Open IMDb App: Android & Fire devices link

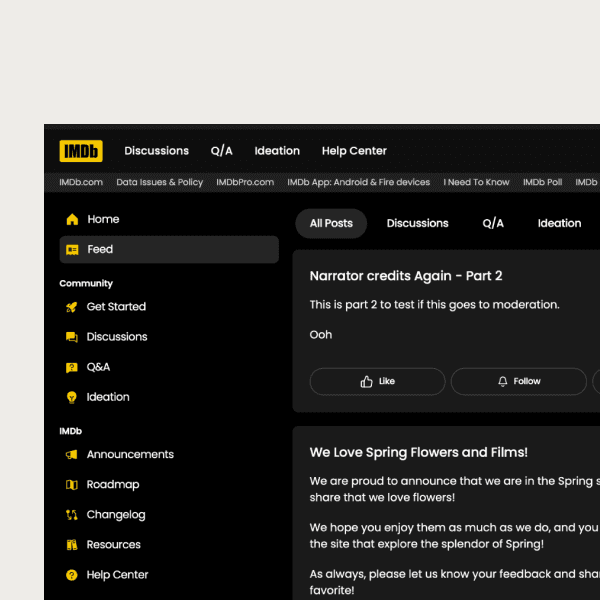(x=359, y=182)
